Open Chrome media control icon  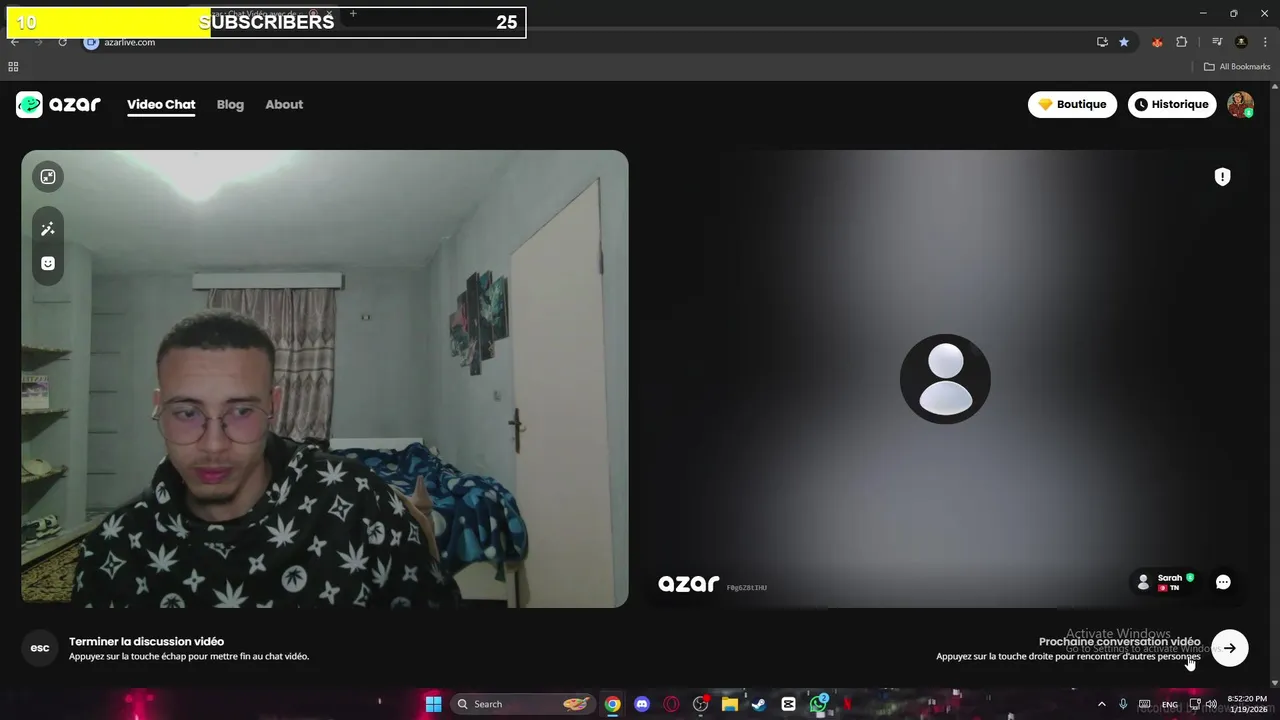(1217, 42)
